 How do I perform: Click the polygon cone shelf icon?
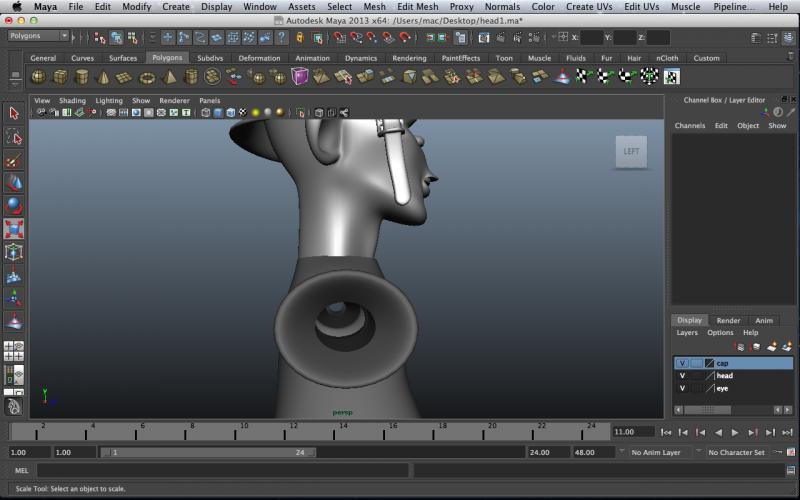pos(104,77)
